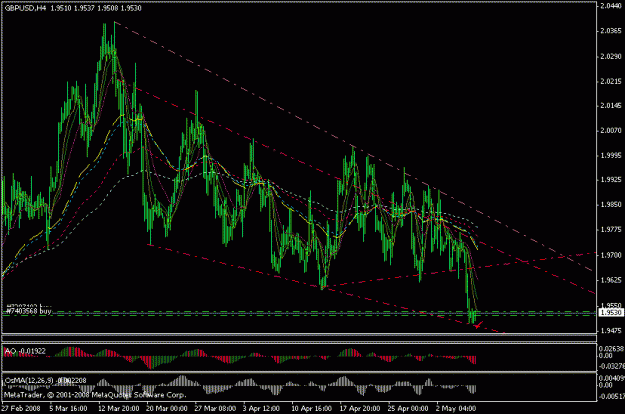Click the 20 Mar 00:00 time label
625x414 pixels.
(167, 408)
